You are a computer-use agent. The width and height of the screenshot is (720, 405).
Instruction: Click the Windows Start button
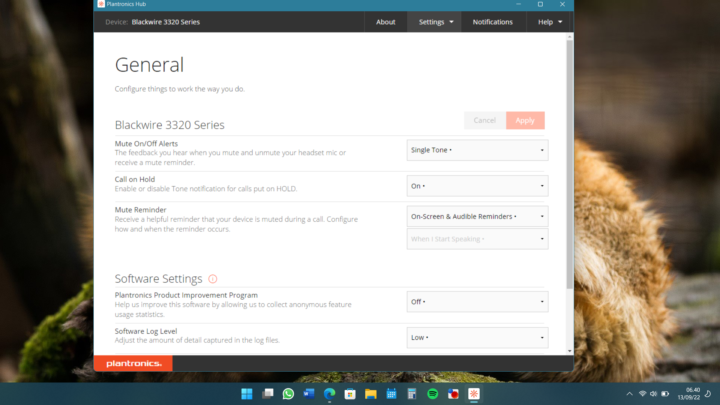[247, 394]
